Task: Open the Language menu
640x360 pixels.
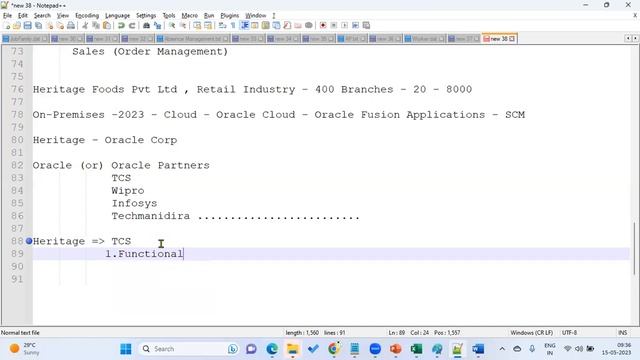Action: pyautogui.click(x=118, y=16)
